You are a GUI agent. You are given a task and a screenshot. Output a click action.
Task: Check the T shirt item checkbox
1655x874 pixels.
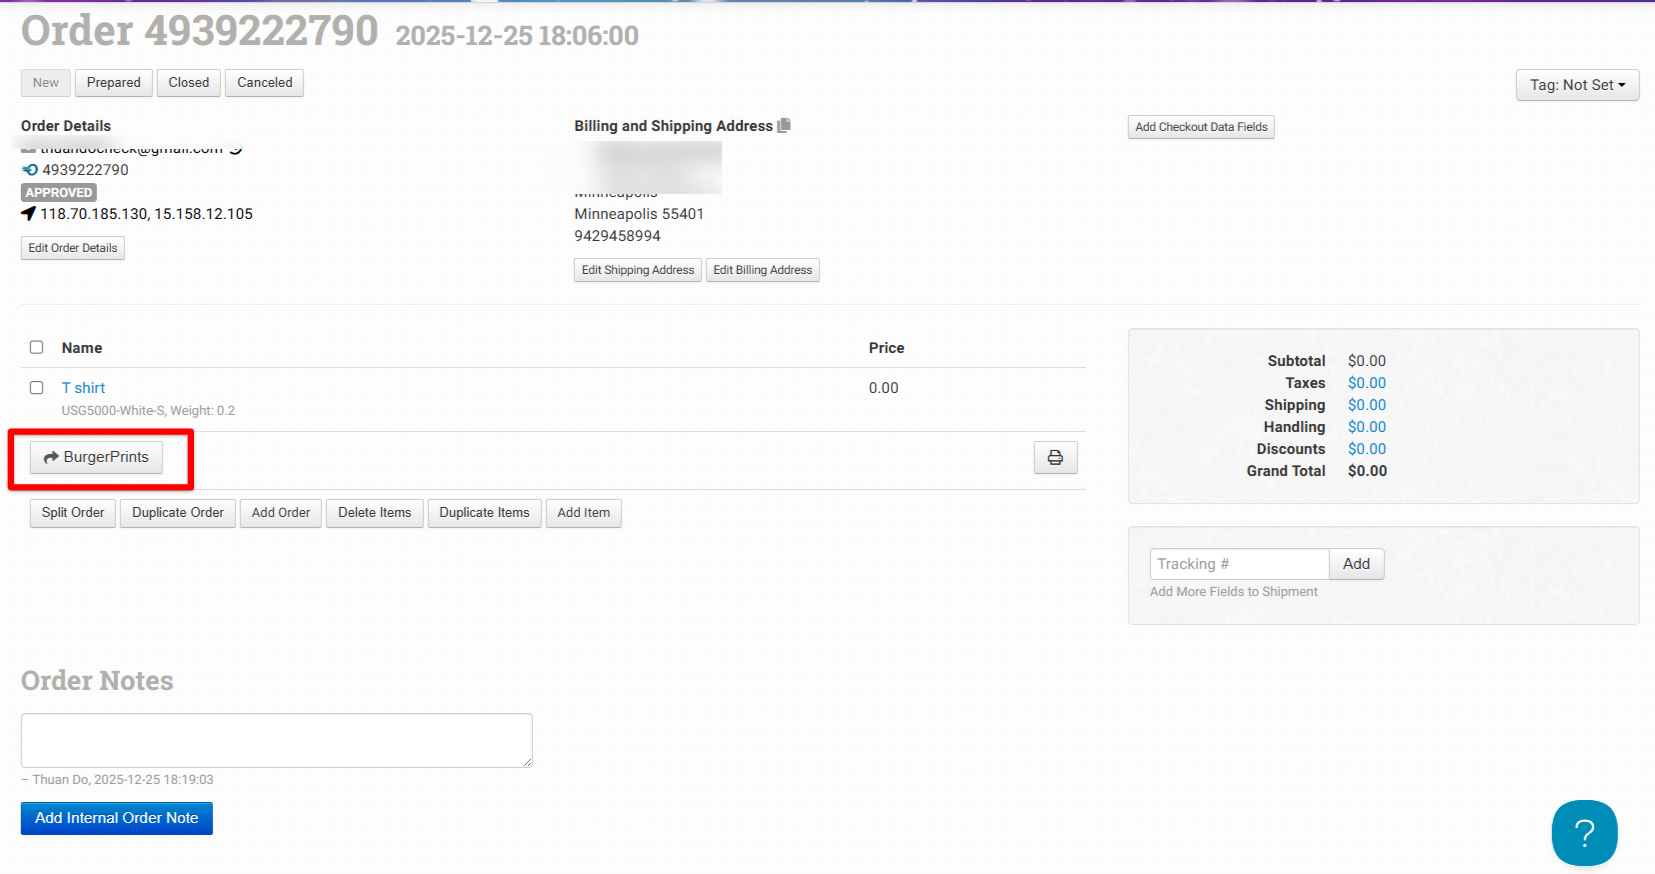click(37, 387)
